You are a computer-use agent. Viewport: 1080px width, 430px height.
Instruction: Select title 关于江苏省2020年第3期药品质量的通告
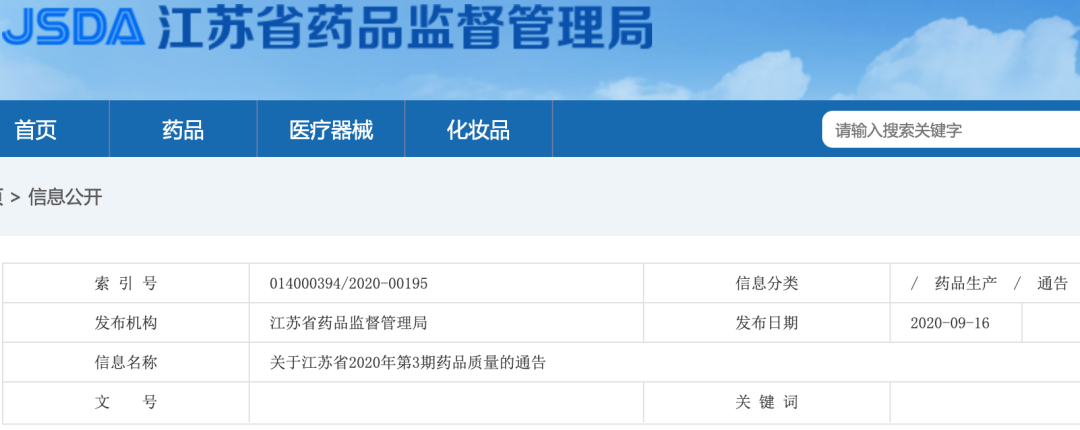408,362
